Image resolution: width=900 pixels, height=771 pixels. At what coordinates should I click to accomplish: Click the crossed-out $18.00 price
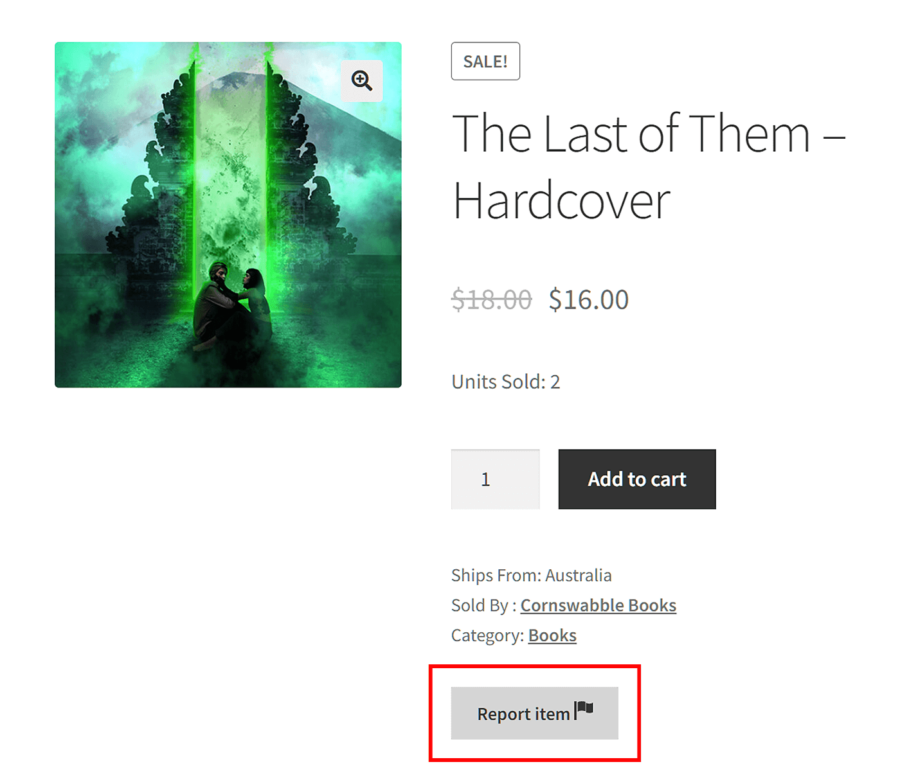tap(491, 300)
